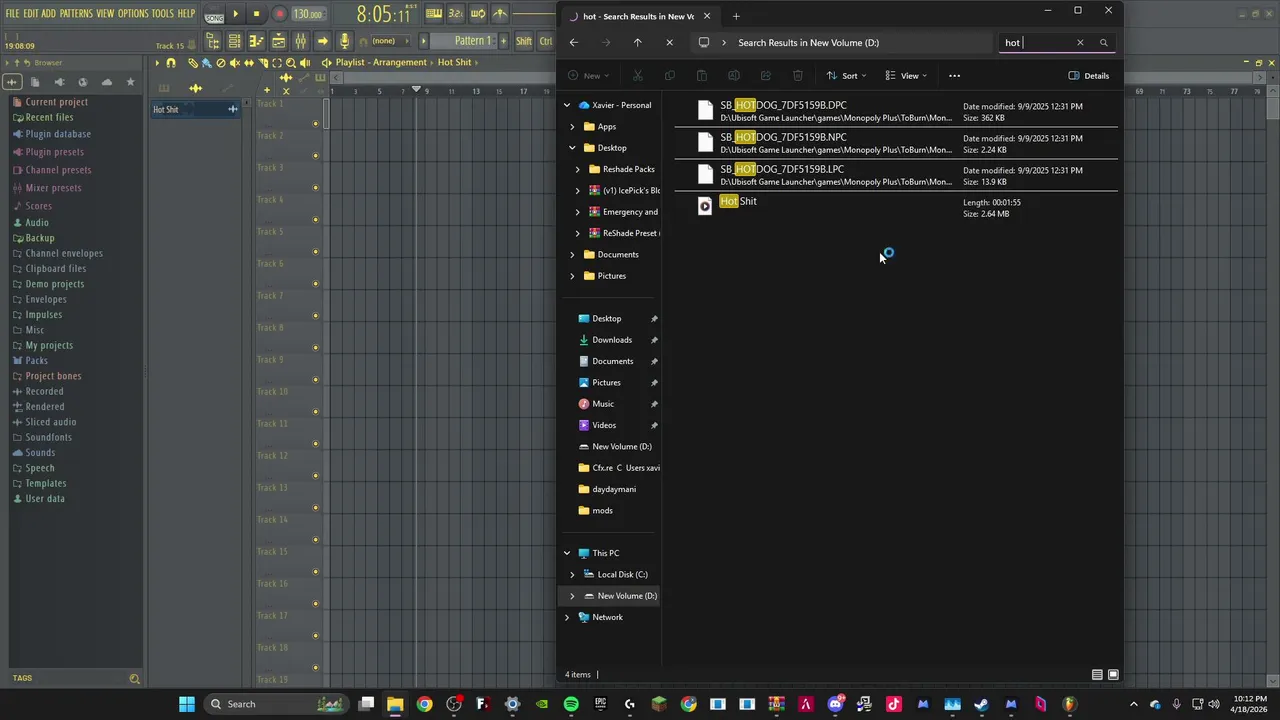1280x720 pixels.
Task: Expand the Documents tree node under Xavier
Action: point(572,255)
